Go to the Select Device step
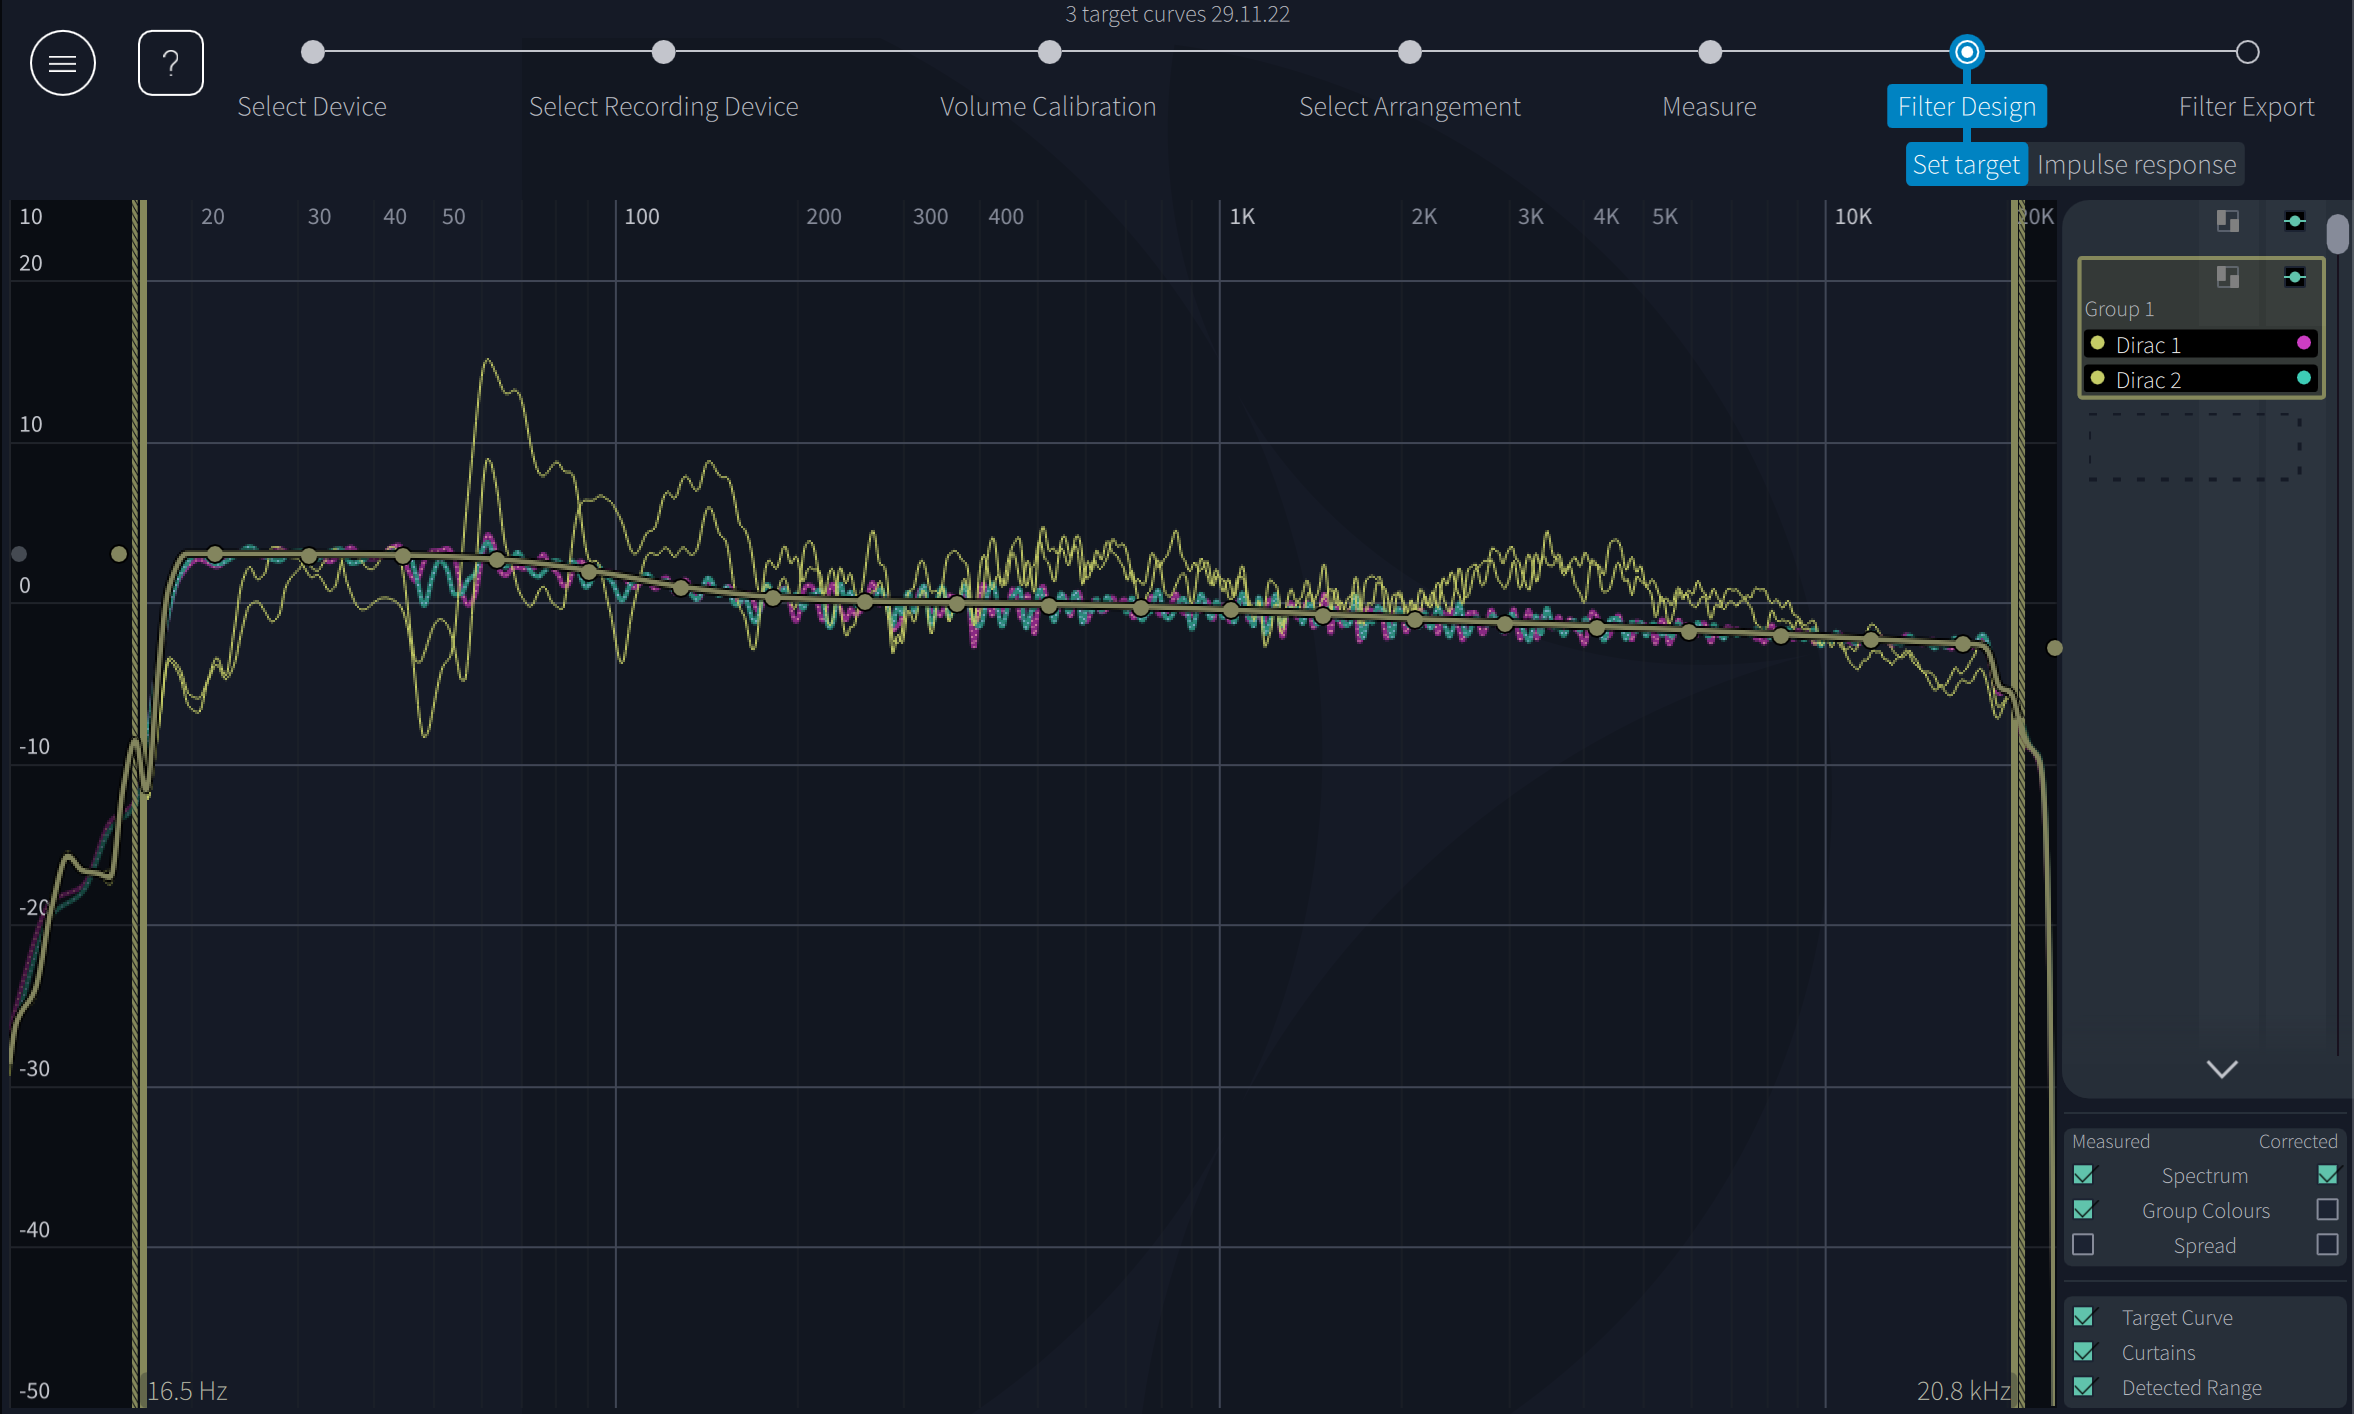The image size is (2354, 1414). (312, 106)
